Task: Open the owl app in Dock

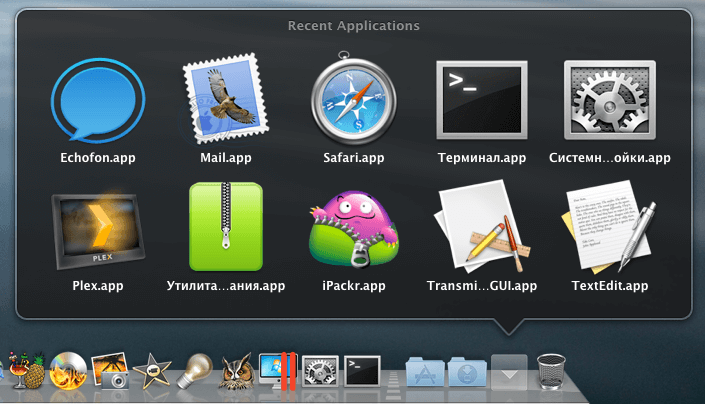Action: click(x=236, y=371)
